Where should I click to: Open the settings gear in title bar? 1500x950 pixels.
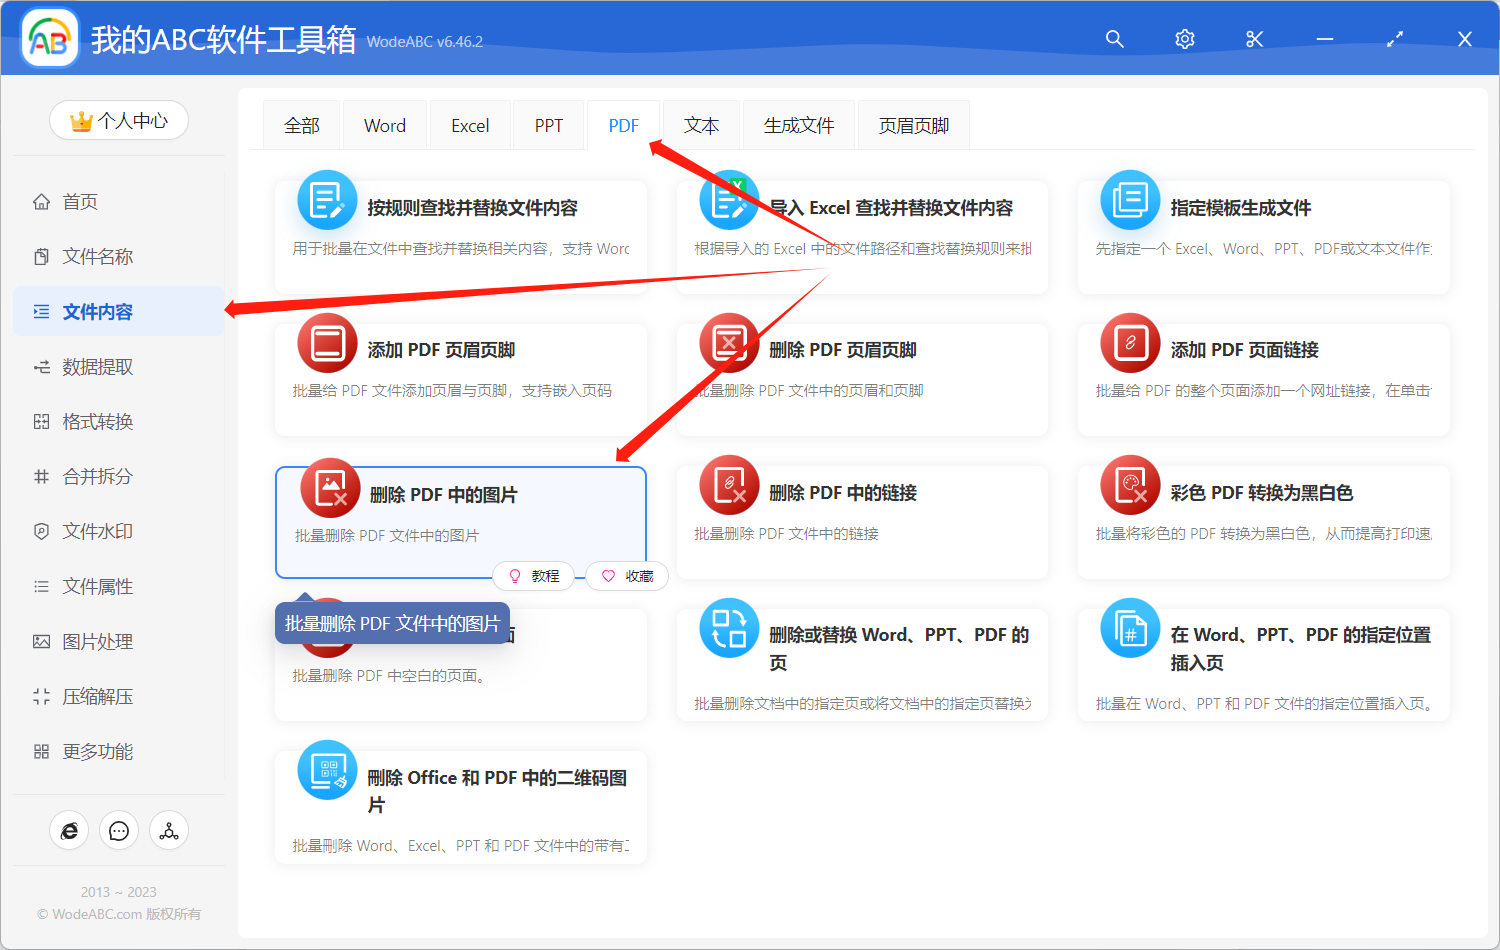click(x=1184, y=39)
